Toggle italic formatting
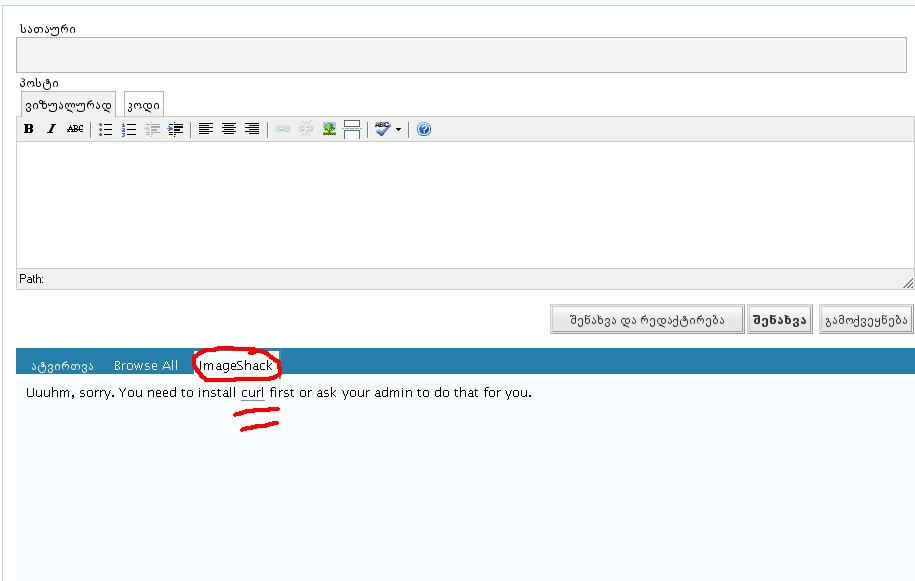 (x=51, y=129)
